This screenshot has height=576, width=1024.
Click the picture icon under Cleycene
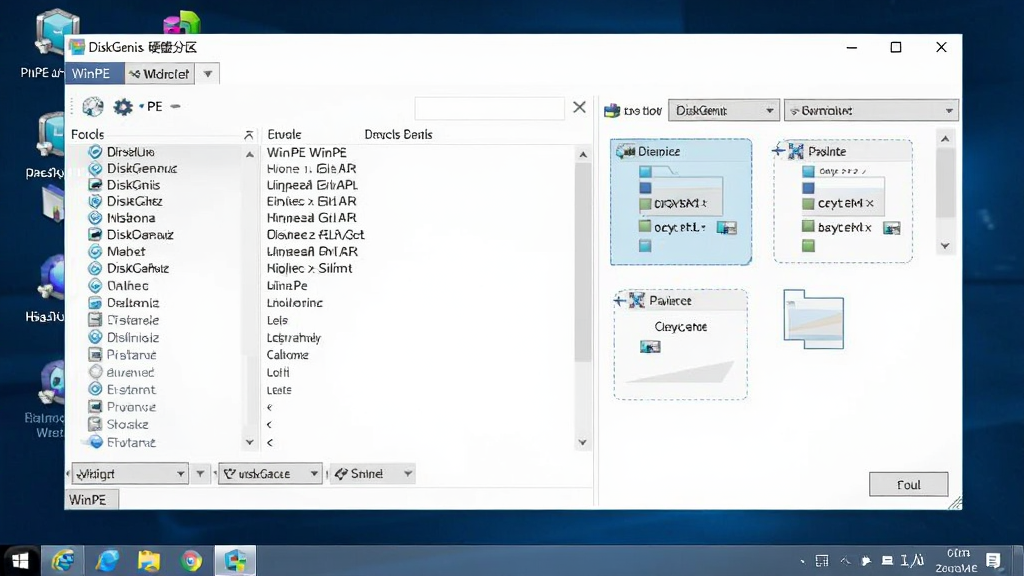(650, 347)
